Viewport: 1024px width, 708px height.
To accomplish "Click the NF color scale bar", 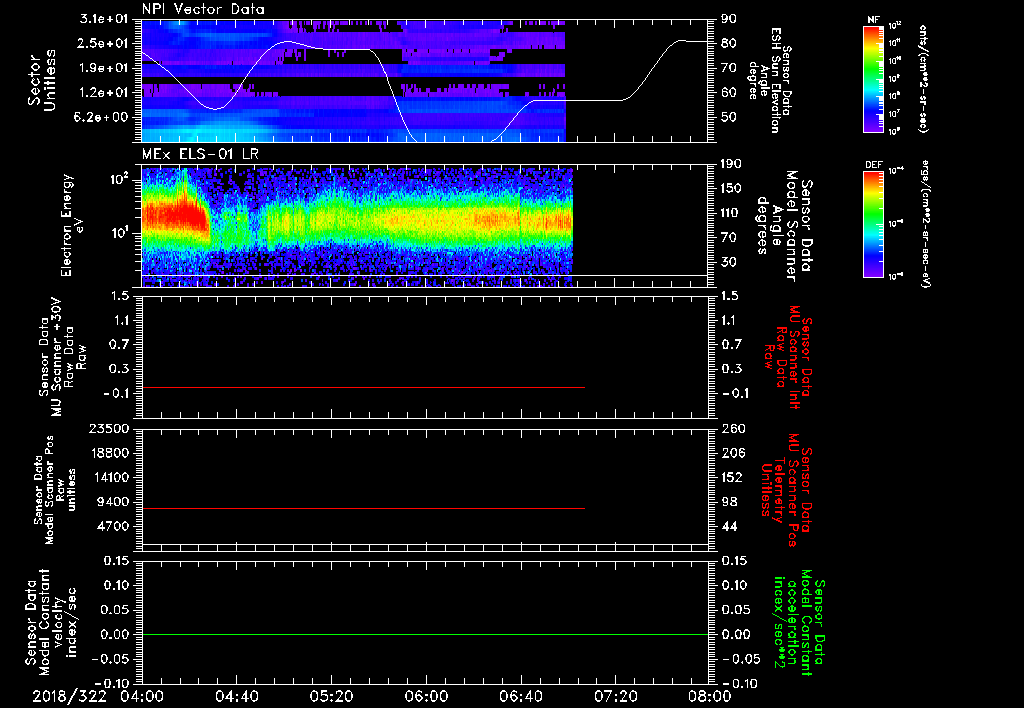I will pos(874,78).
